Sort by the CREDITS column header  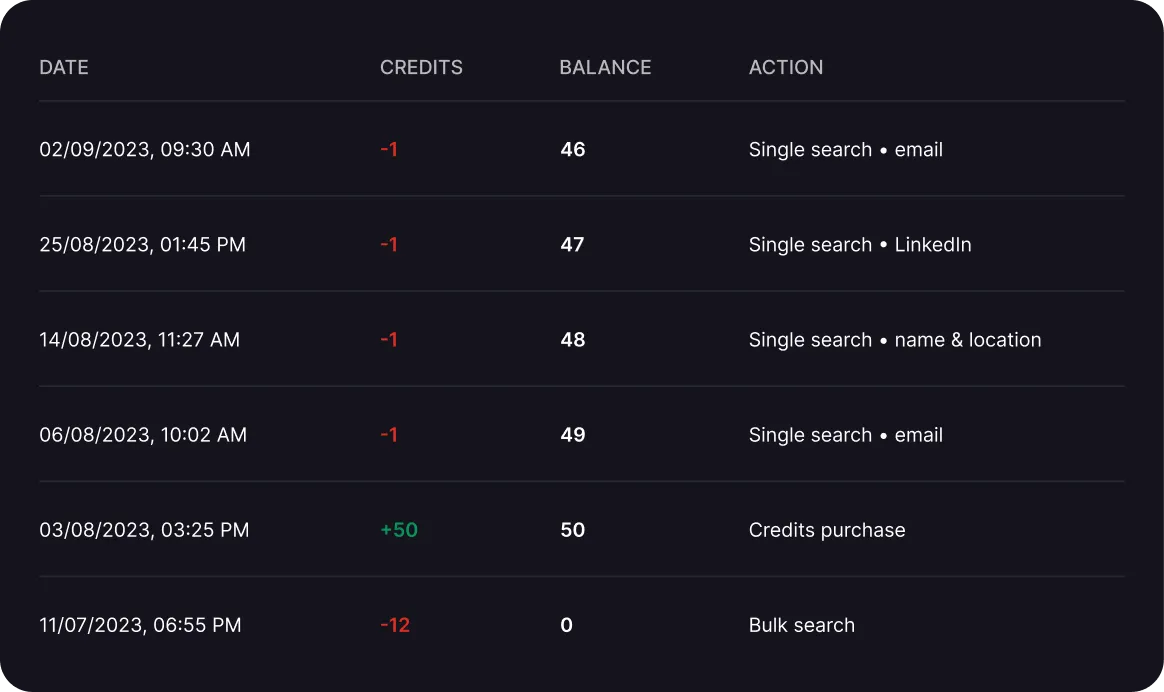coord(421,68)
